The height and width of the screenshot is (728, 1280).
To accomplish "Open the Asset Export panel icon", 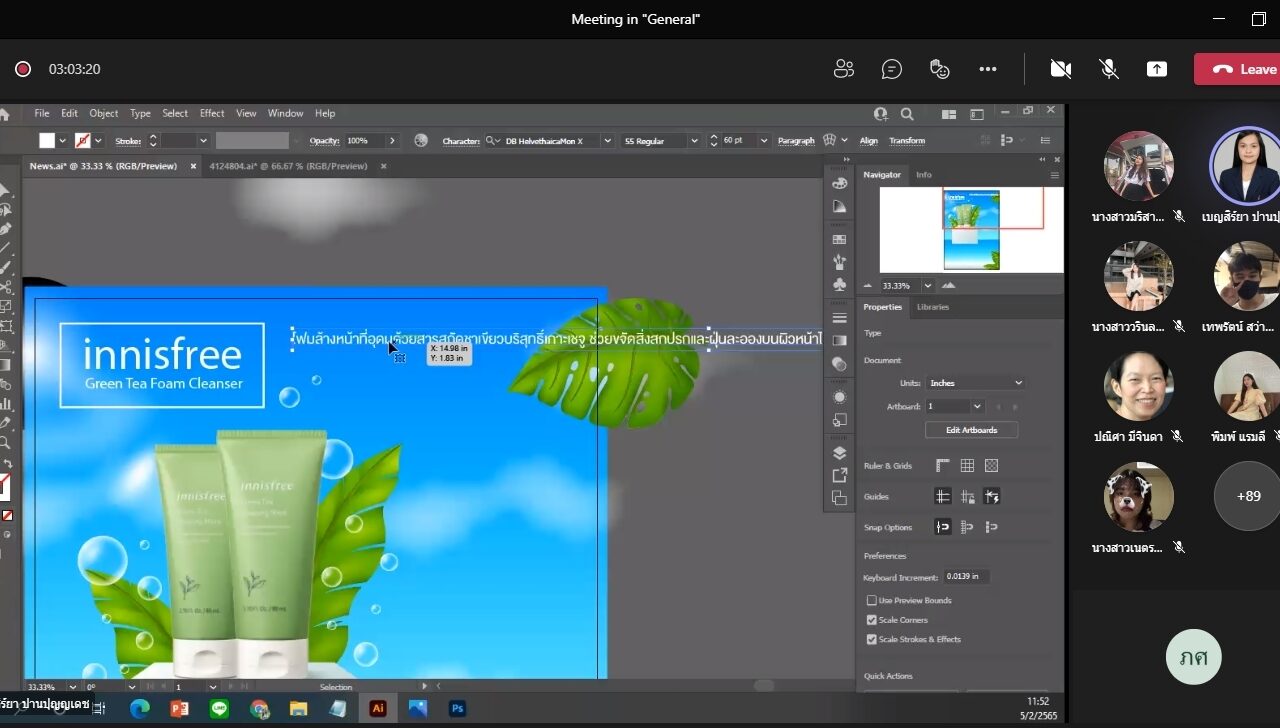I will click(840, 475).
